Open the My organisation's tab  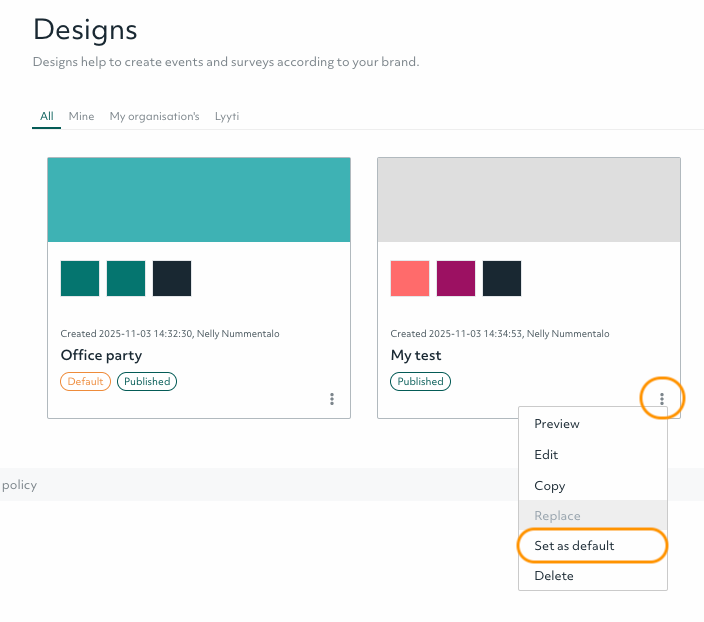[154, 116]
